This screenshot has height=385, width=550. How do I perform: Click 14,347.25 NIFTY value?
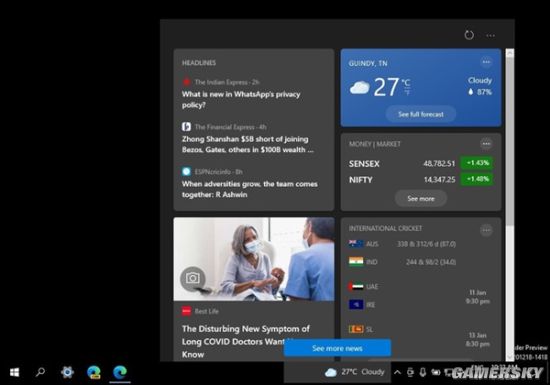coord(439,180)
